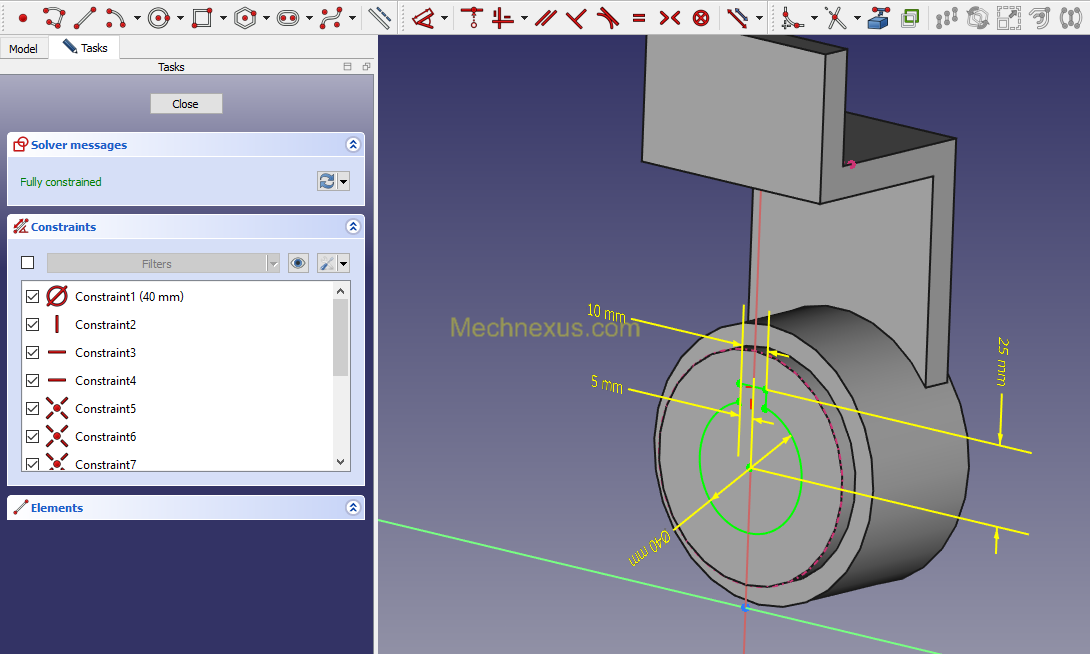Click the Close button

pos(186,104)
